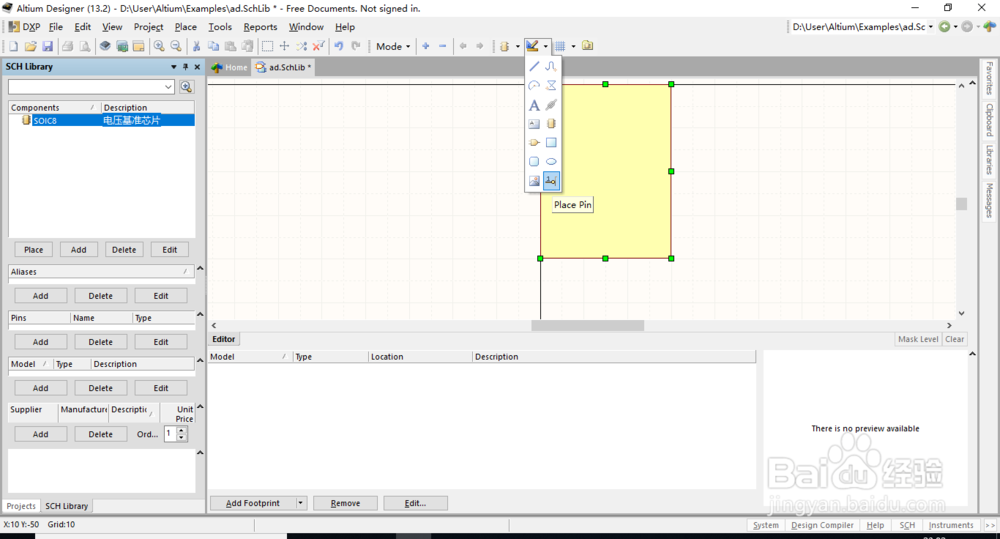Open the Libraries side panel tab
The width and height of the screenshot is (1000, 539).
(x=989, y=159)
